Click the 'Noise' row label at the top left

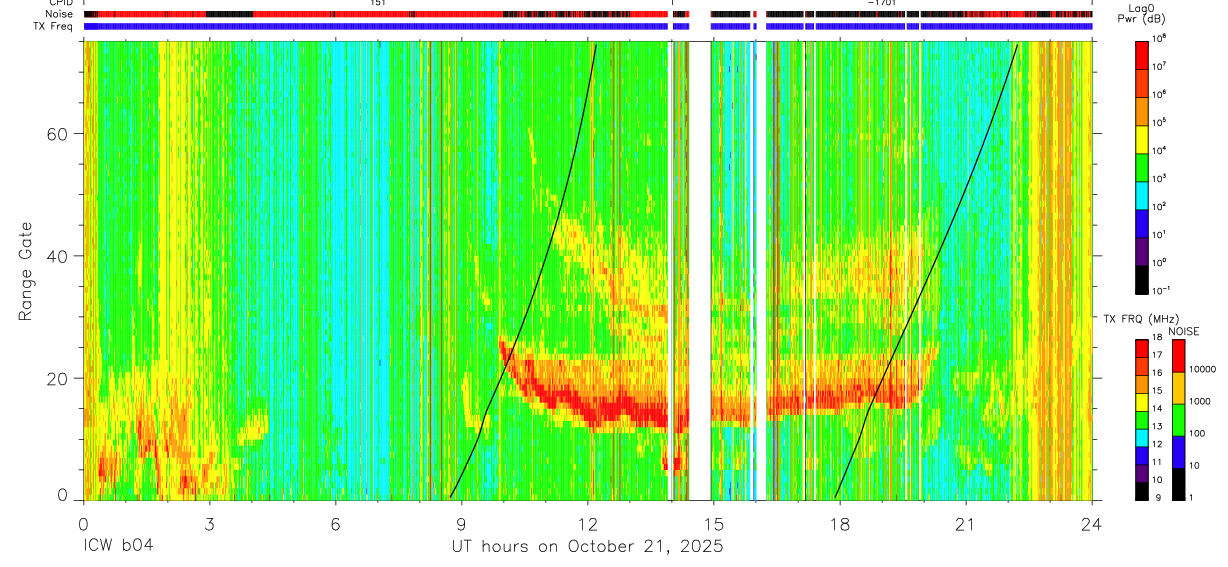click(61, 14)
